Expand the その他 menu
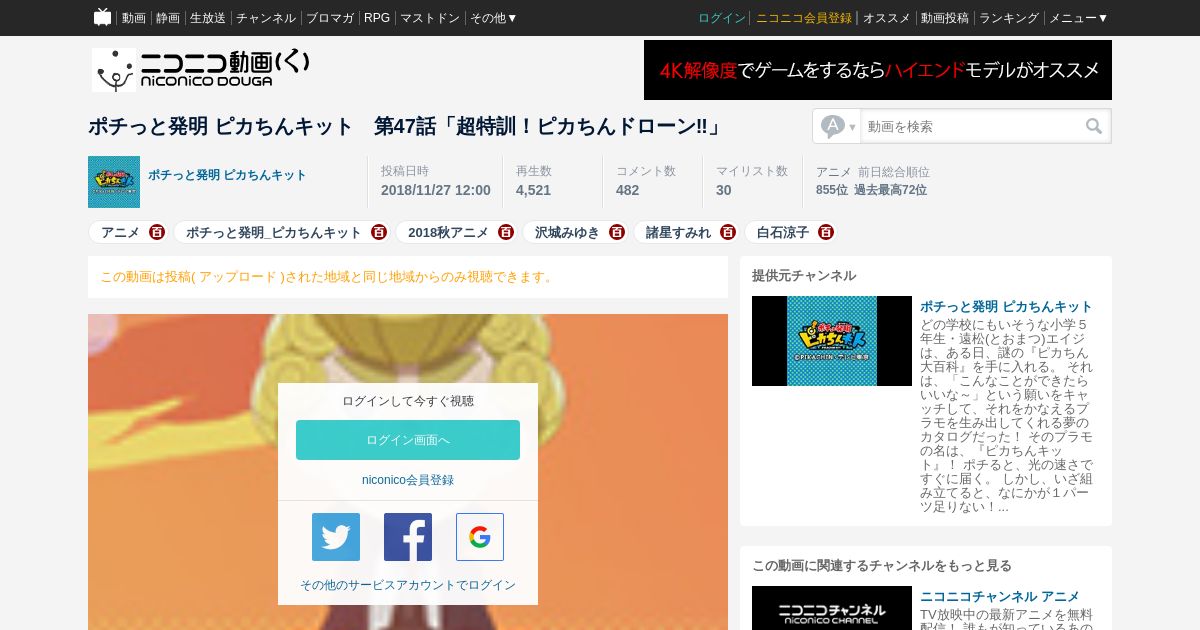1200x630 pixels. coord(494,18)
